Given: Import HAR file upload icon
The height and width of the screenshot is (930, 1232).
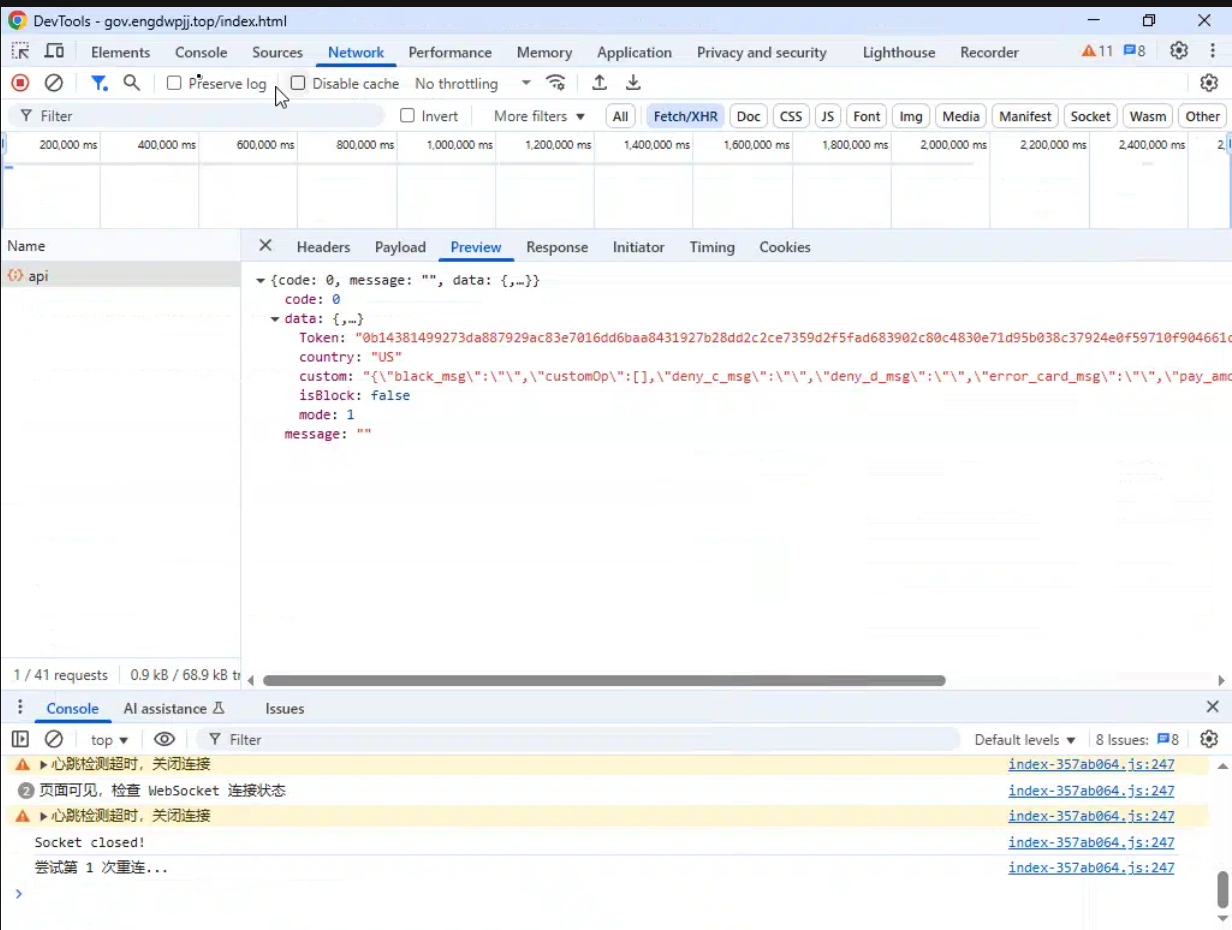Looking at the screenshot, I should tap(599, 83).
